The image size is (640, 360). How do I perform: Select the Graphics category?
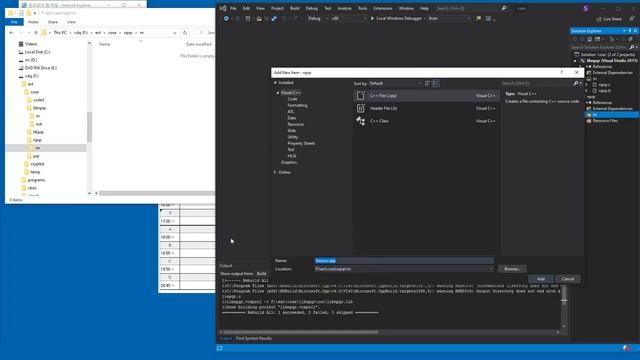pyautogui.click(x=289, y=162)
